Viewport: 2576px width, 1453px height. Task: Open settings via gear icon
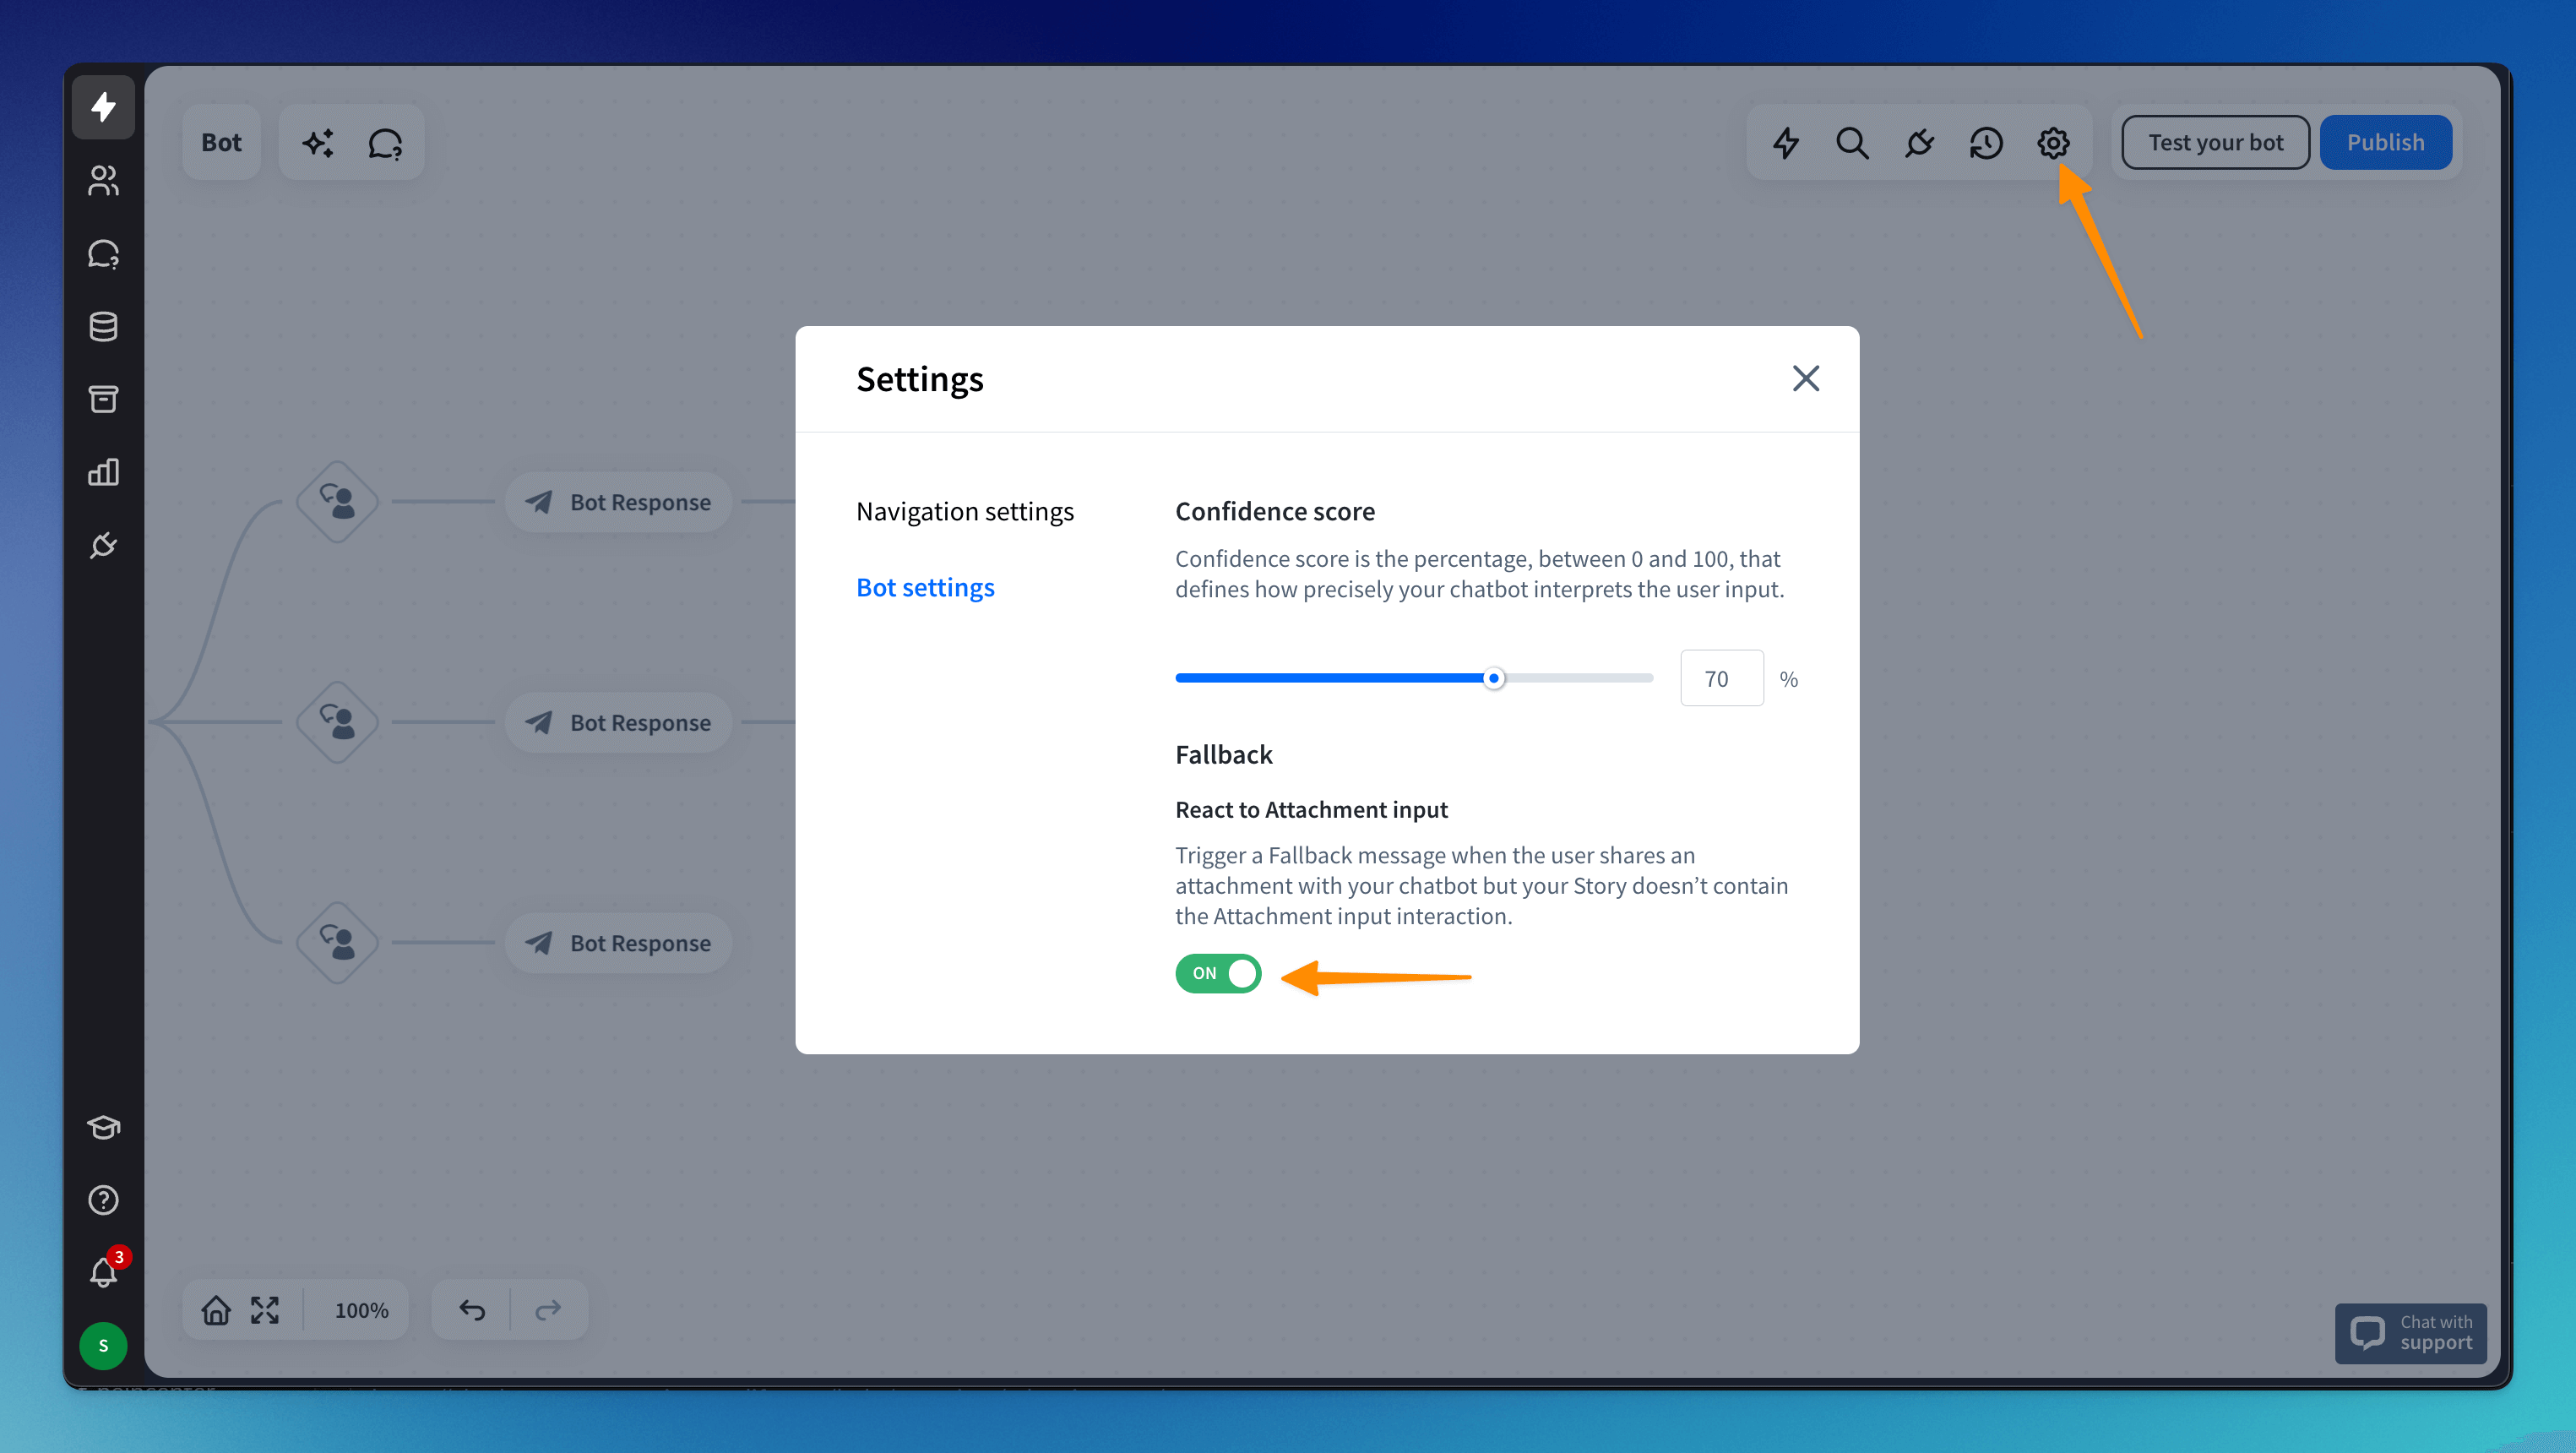pos(2053,143)
